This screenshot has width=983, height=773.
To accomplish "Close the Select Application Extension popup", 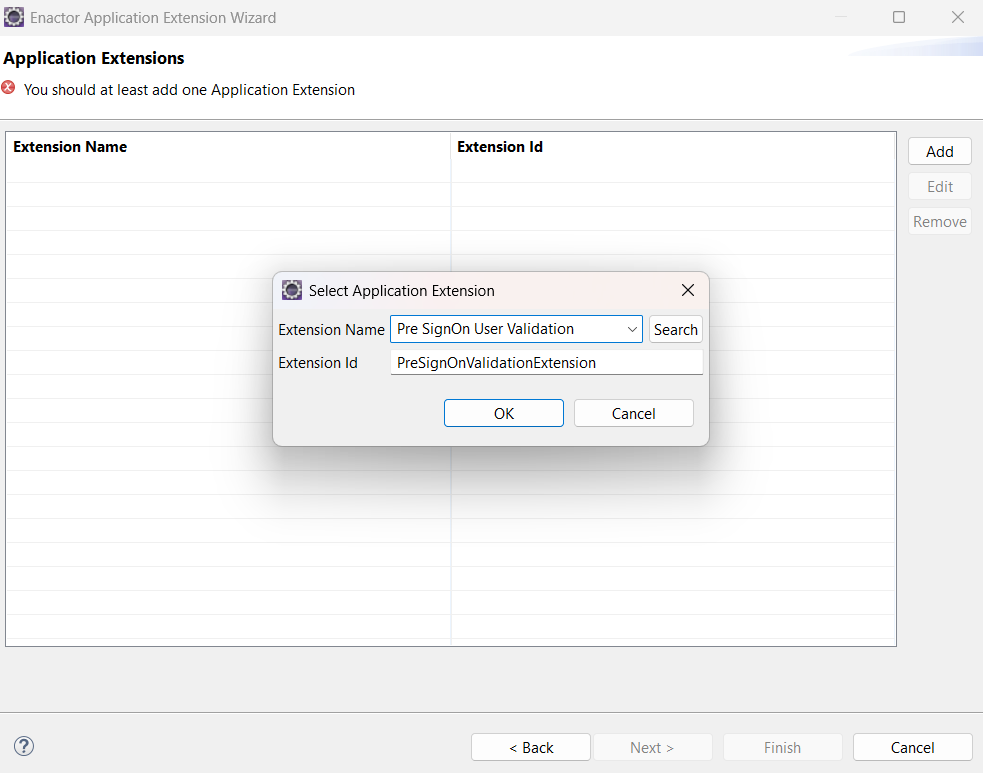I will pyautogui.click(x=687, y=290).
